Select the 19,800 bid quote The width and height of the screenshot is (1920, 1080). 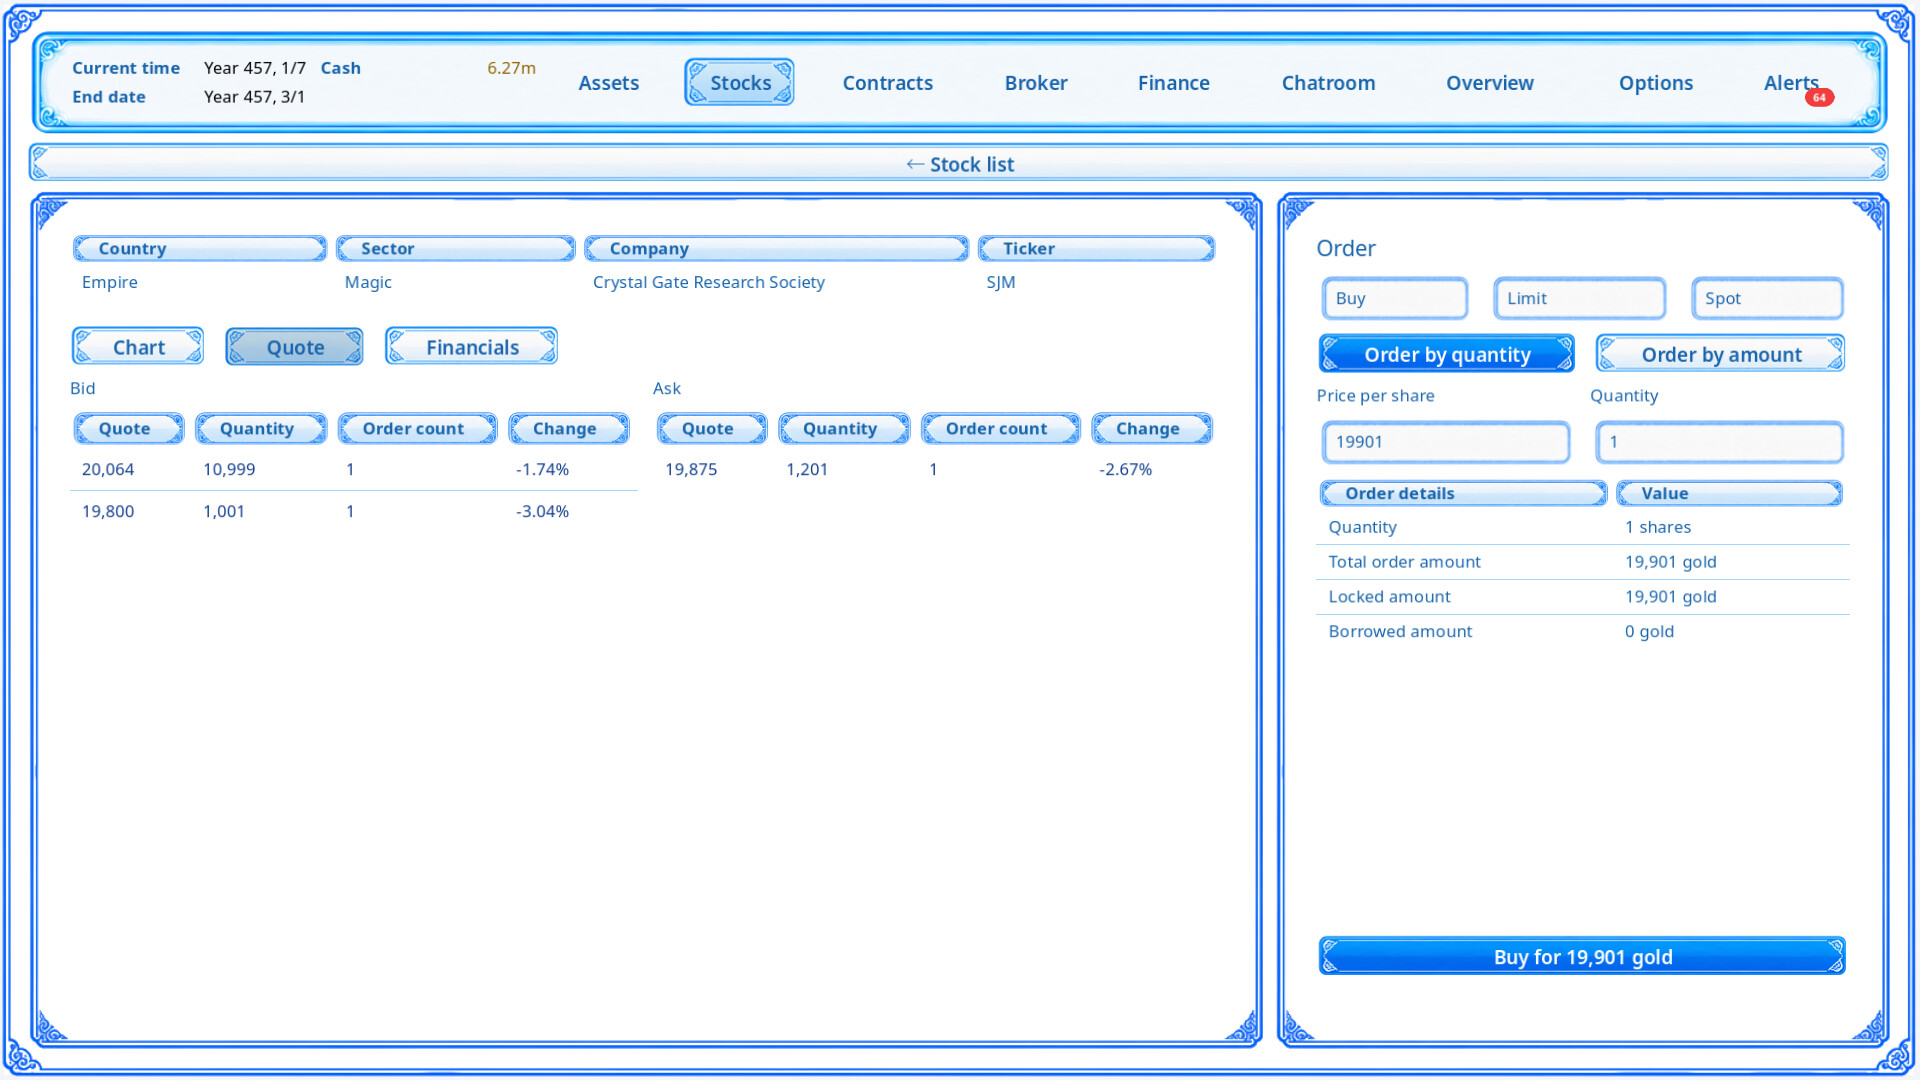(108, 511)
